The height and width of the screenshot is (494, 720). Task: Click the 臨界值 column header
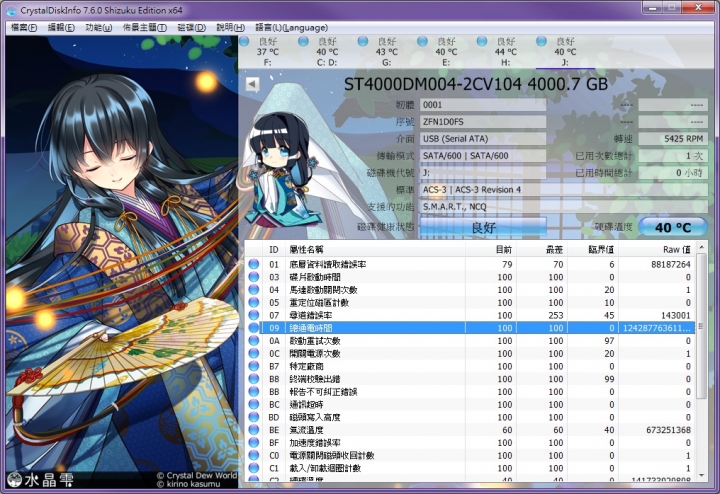(593, 249)
